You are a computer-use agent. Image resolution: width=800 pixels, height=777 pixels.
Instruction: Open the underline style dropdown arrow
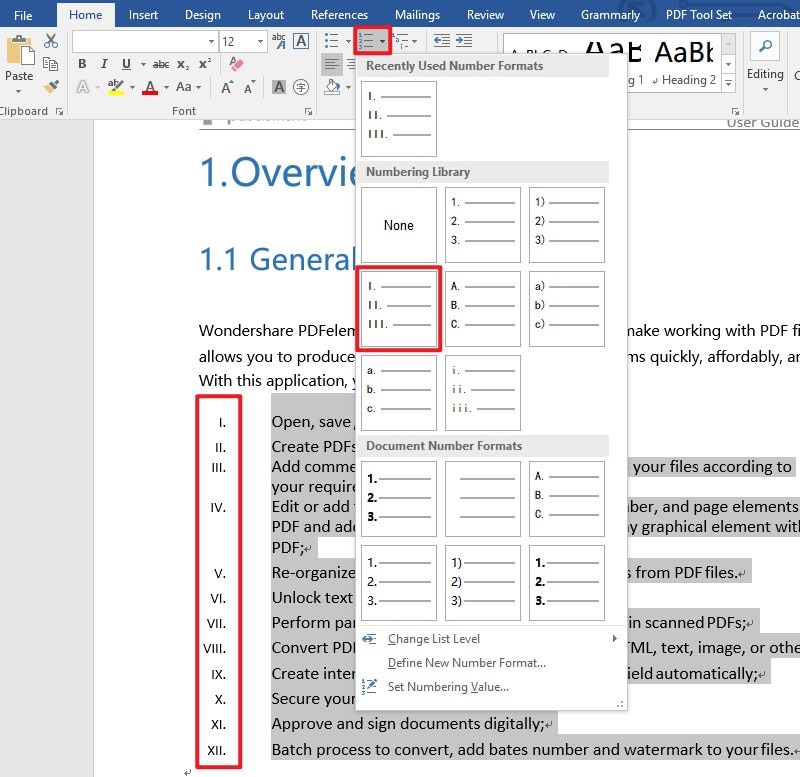pyautogui.click(x=143, y=64)
